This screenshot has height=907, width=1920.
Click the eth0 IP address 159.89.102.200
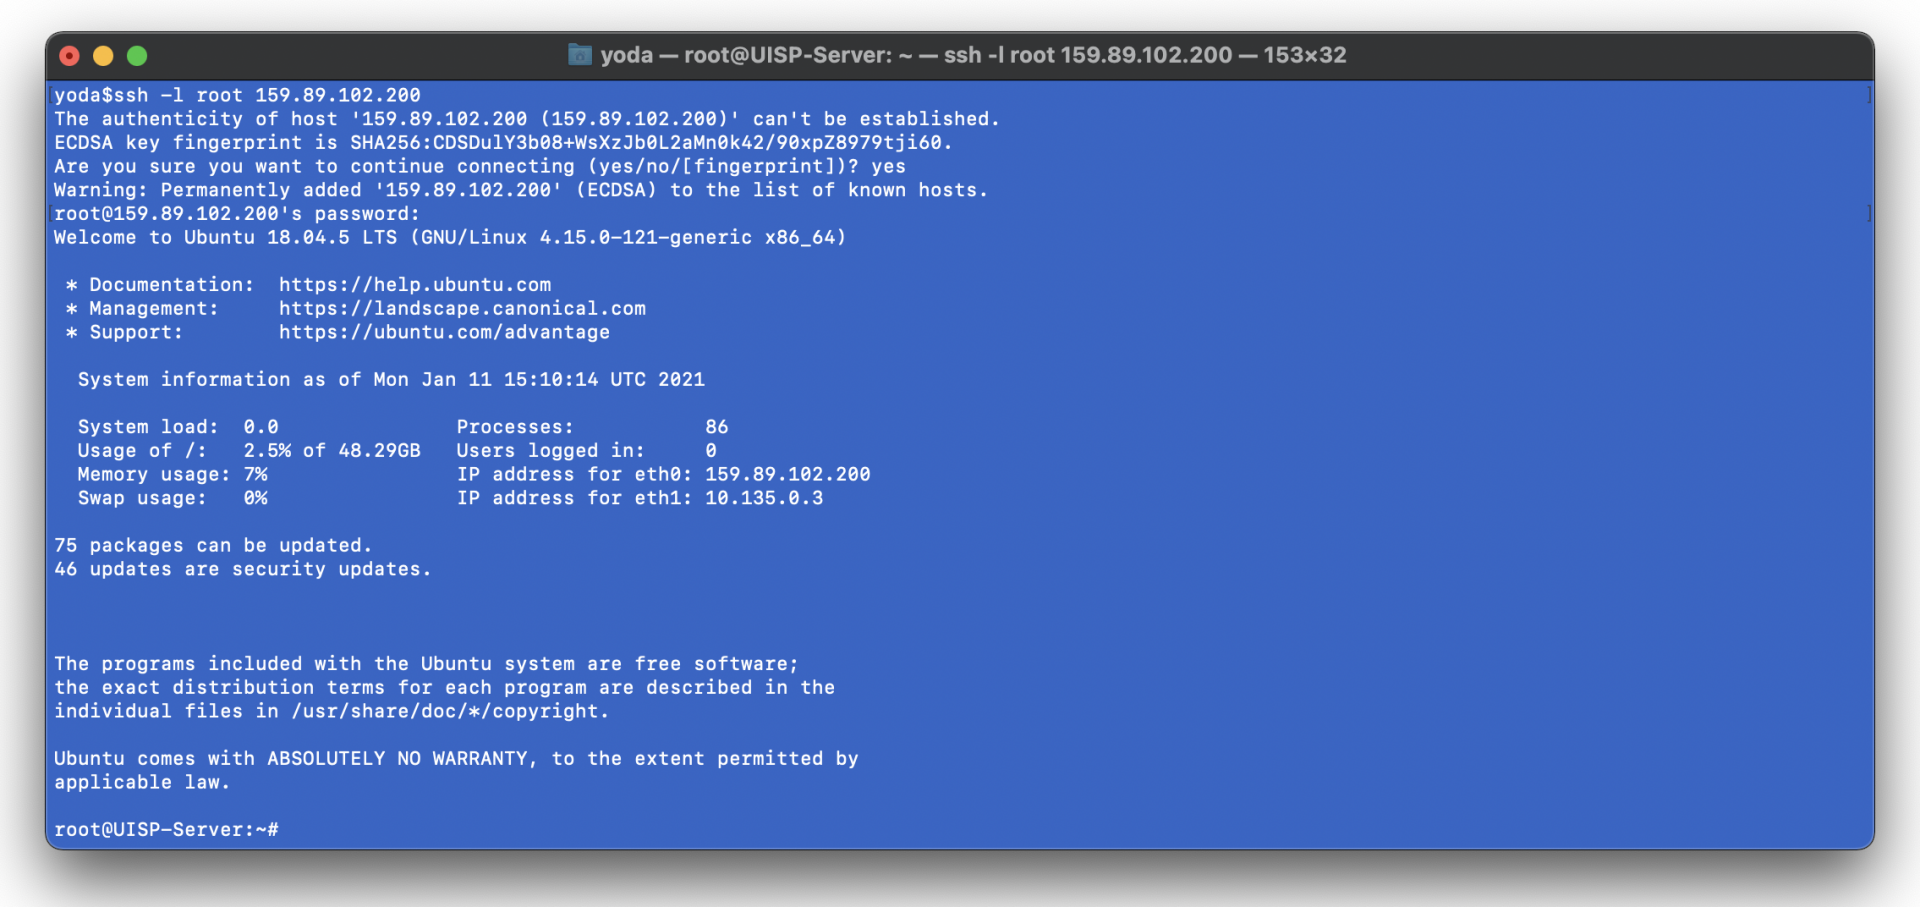point(788,475)
